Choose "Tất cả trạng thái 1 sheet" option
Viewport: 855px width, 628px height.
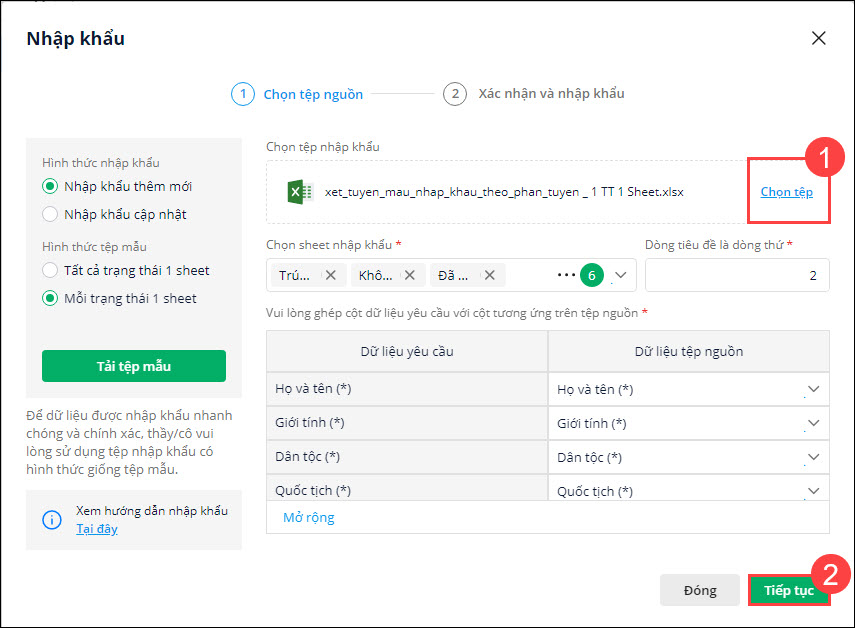coord(50,270)
